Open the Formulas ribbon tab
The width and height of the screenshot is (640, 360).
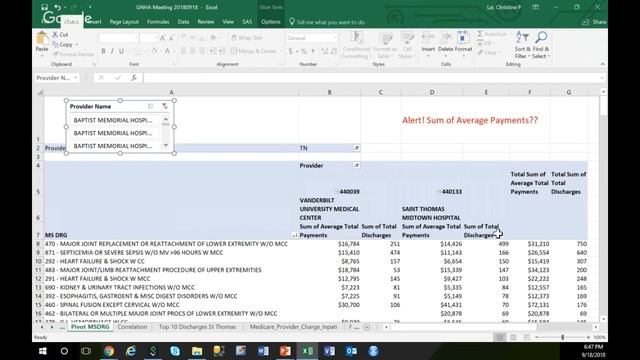pyautogui.click(x=158, y=22)
